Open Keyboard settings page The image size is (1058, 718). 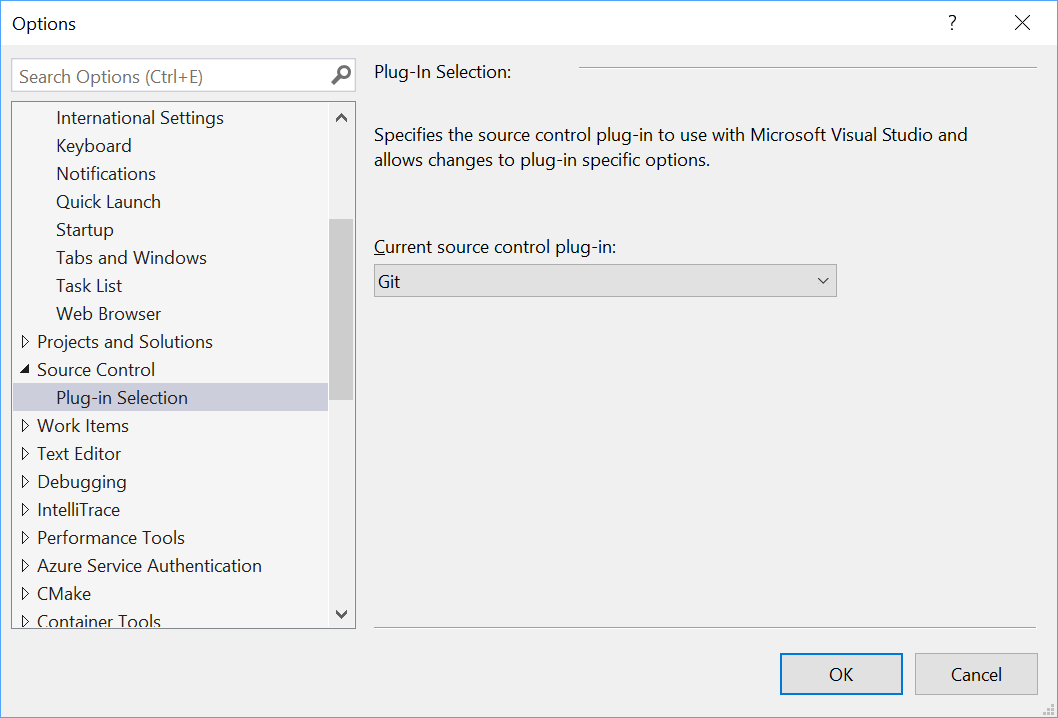(94, 146)
